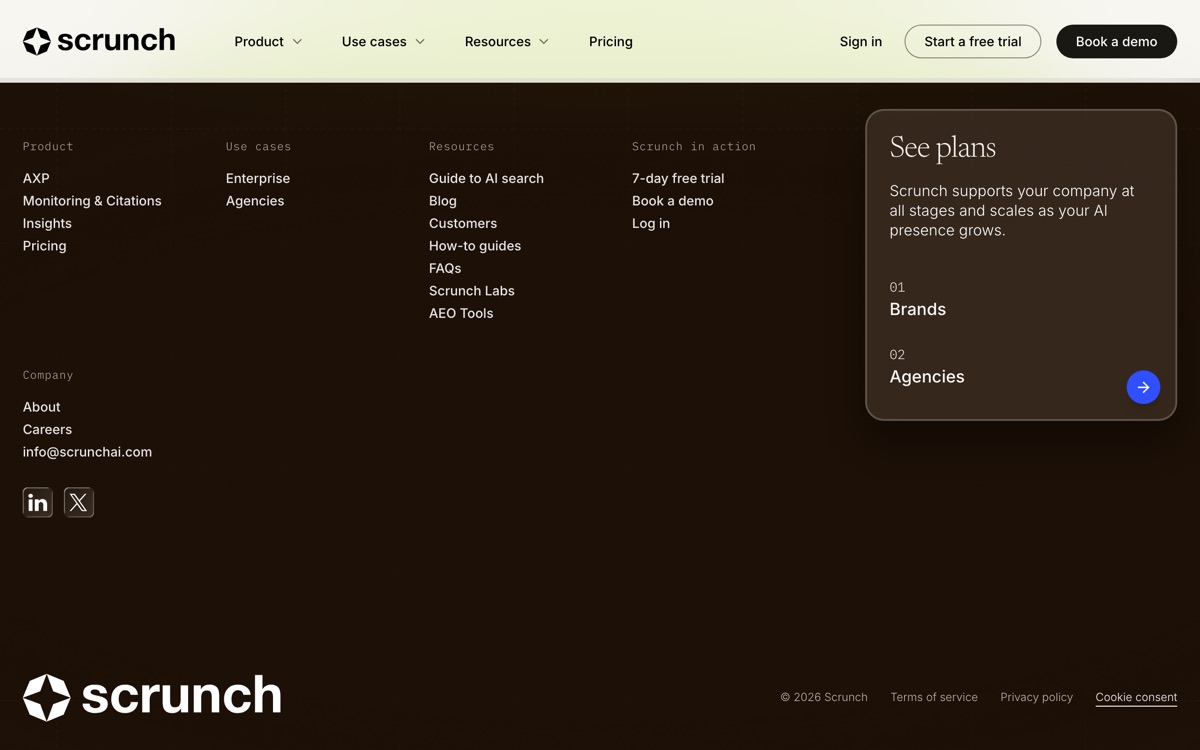Click the Book a demo header button

click(1116, 42)
